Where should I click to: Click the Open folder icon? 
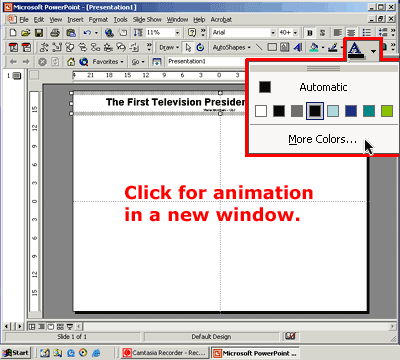tap(26, 33)
